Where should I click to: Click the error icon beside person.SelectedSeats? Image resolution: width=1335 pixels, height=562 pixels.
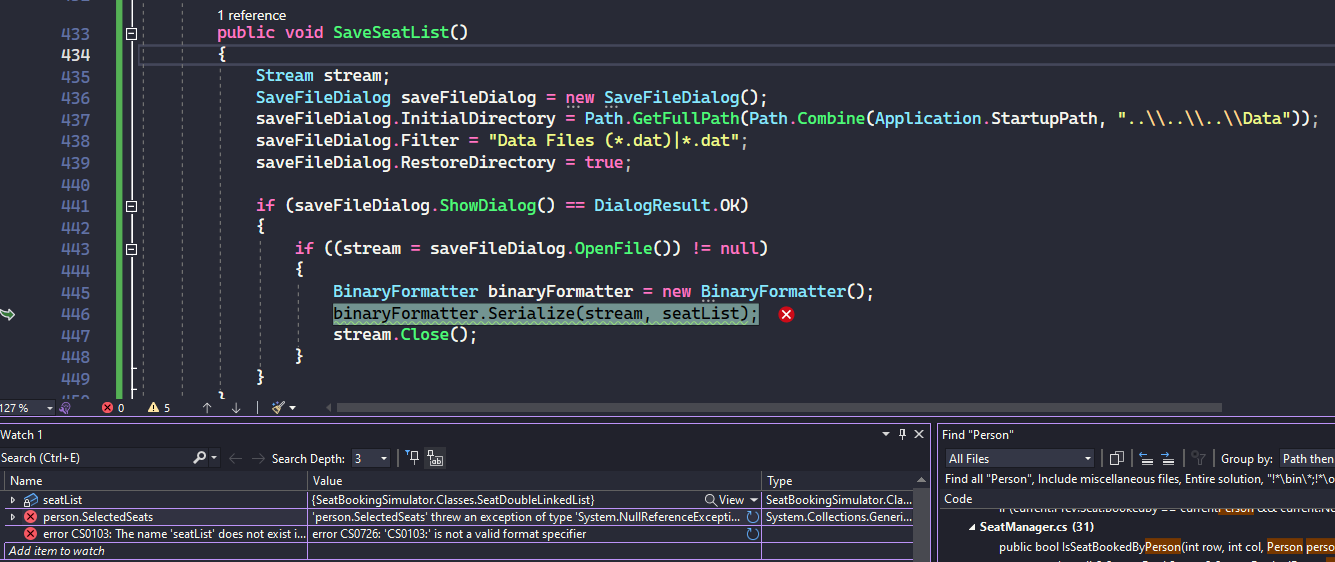point(31,517)
